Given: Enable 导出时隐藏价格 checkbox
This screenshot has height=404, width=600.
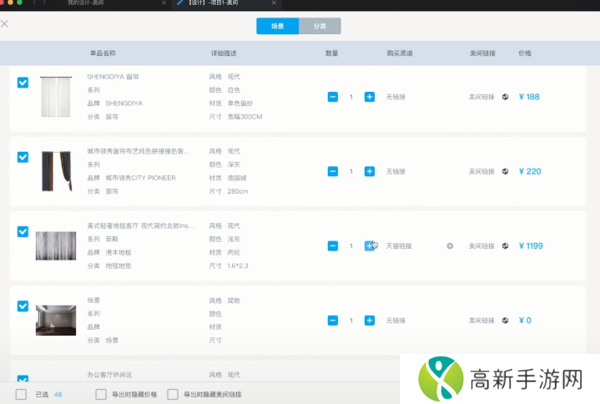Looking at the screenshot, I should point(101,394).
